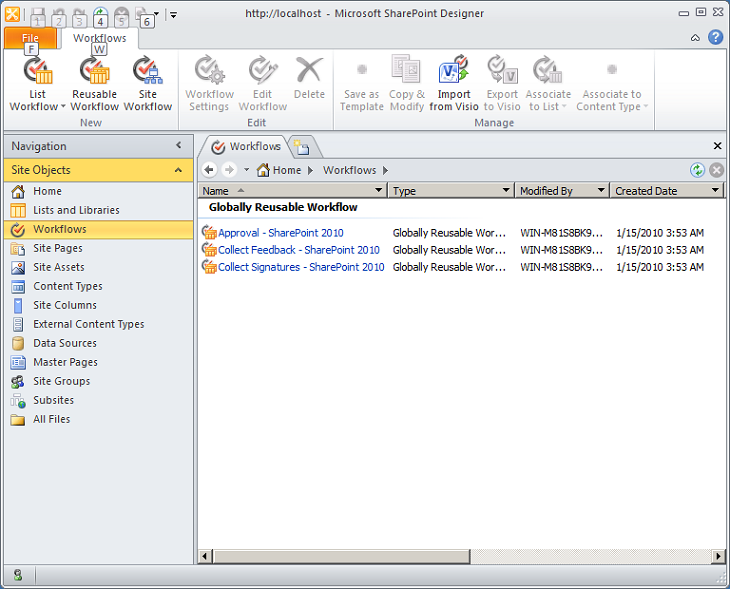The height and width of the screenshot is (589, 730).
Task: Open External Content Types
Action: [x=98, y=325]
